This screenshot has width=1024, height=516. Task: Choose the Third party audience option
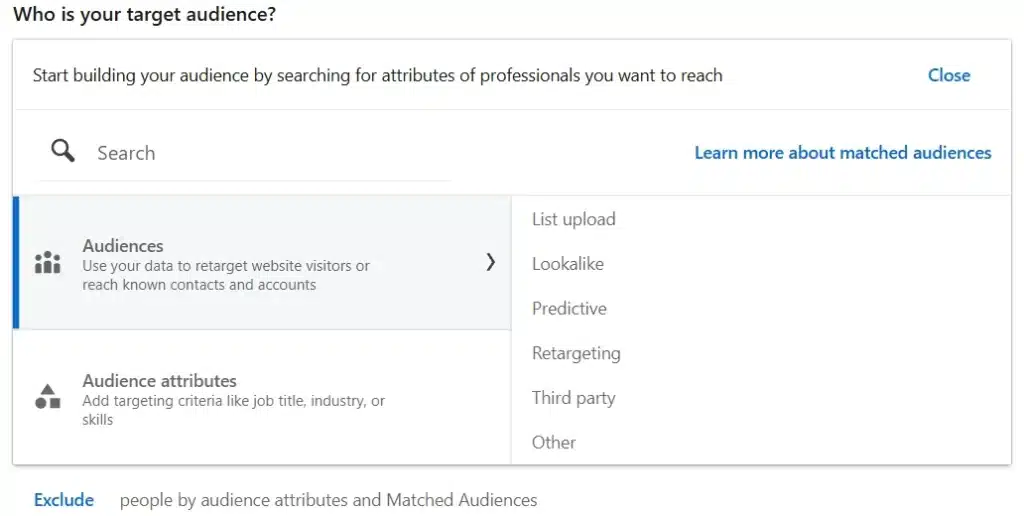pyautogui.click(x=573, y=398)
